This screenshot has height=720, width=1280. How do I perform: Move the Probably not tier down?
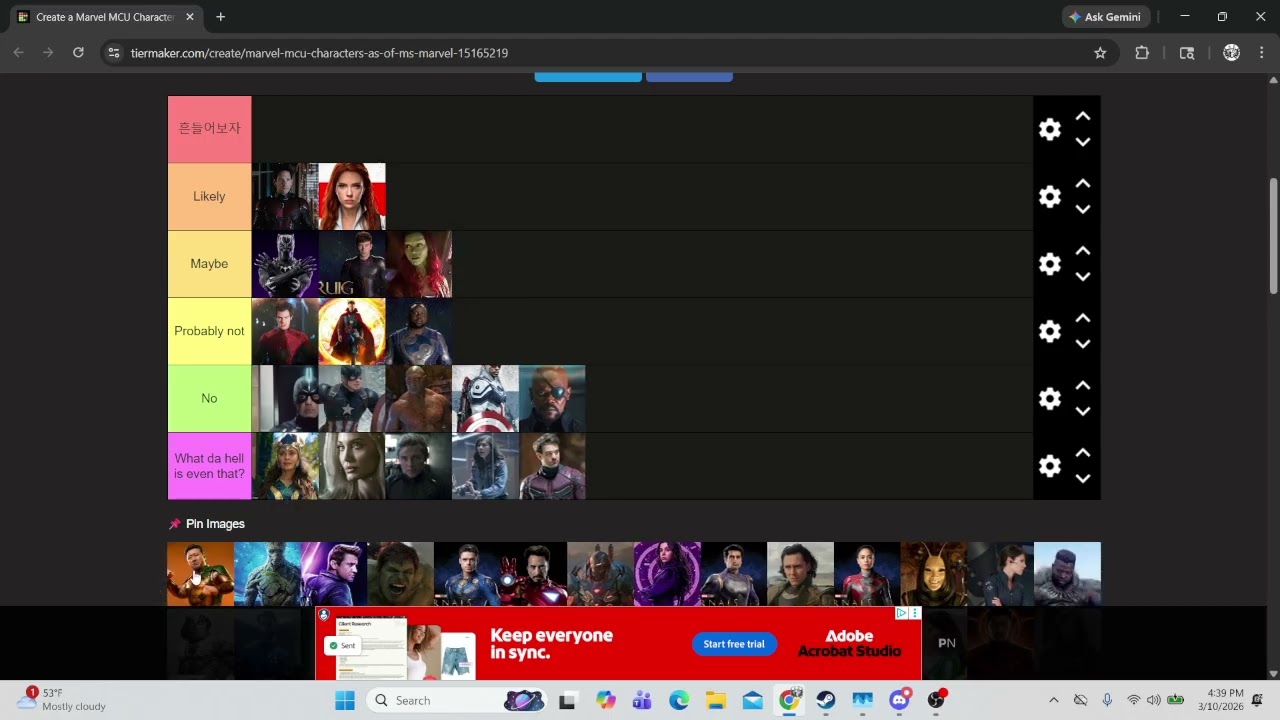click(x=1082, y=343)
